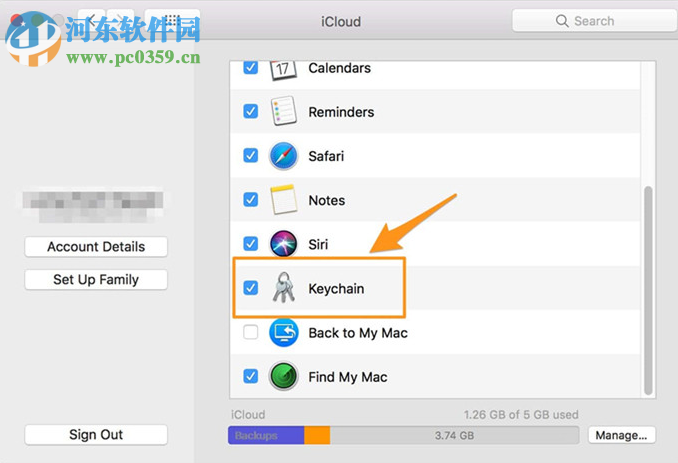Click the Find My Mac radar icon
Image resolution: width=678 pixels, height=463 pixels.
pos(283,376)
